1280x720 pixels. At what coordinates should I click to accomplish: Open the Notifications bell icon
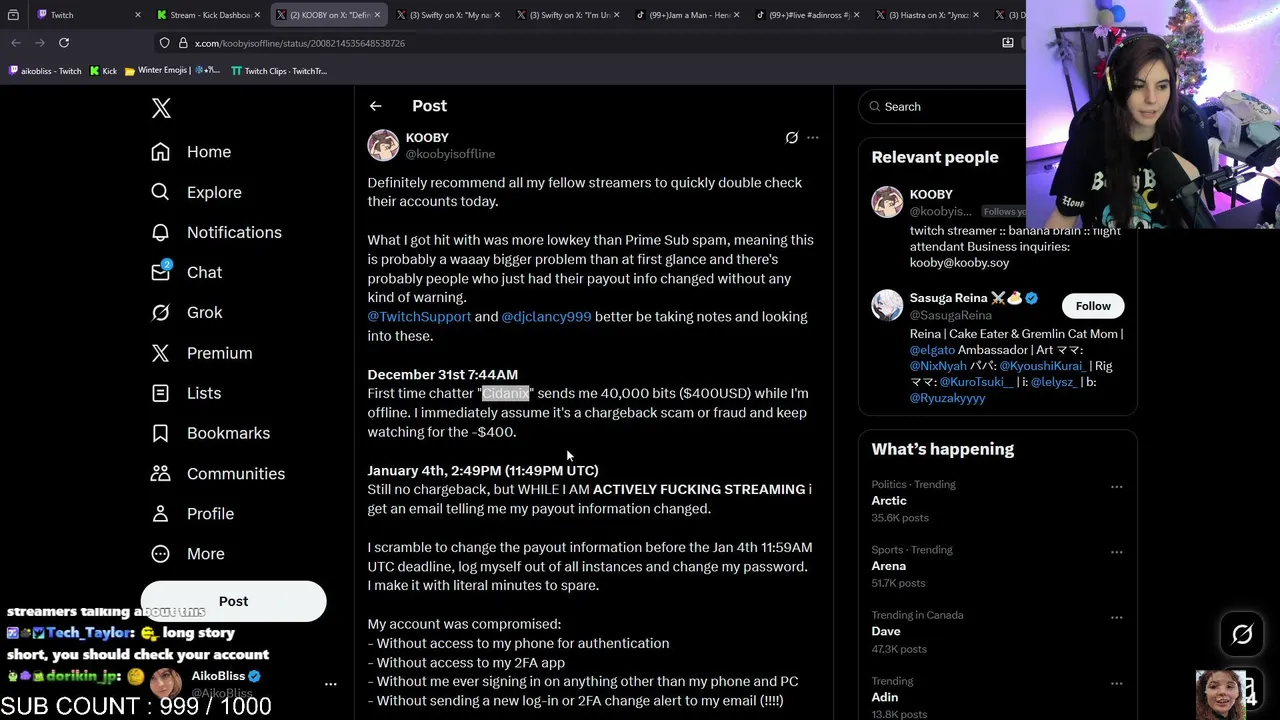pyautogui.click(x=160, y=232)
